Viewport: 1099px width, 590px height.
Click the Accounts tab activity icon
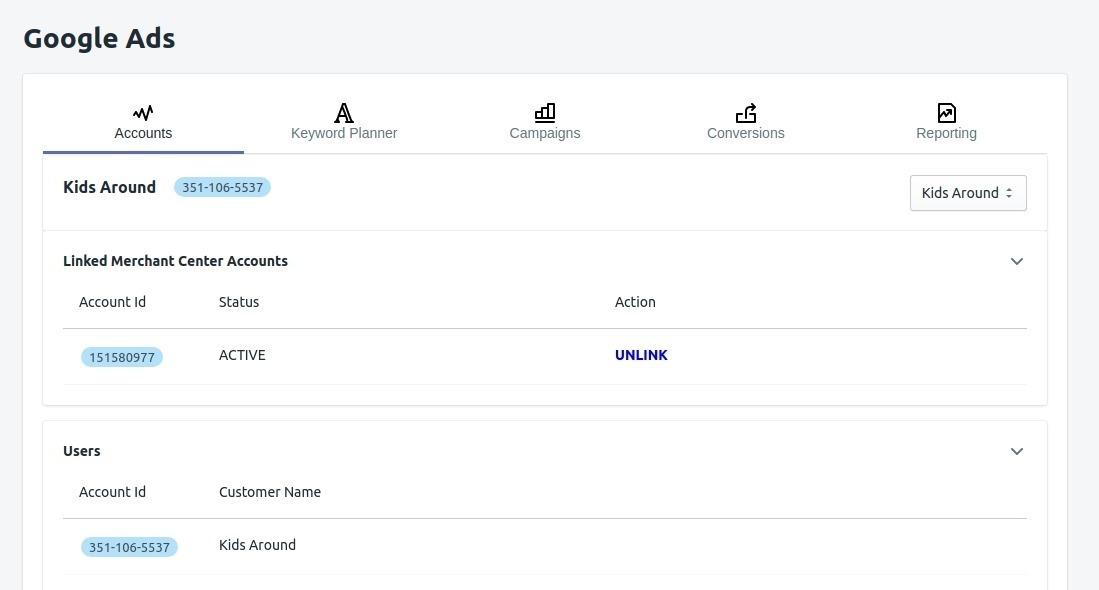click(x=143, y=112)
